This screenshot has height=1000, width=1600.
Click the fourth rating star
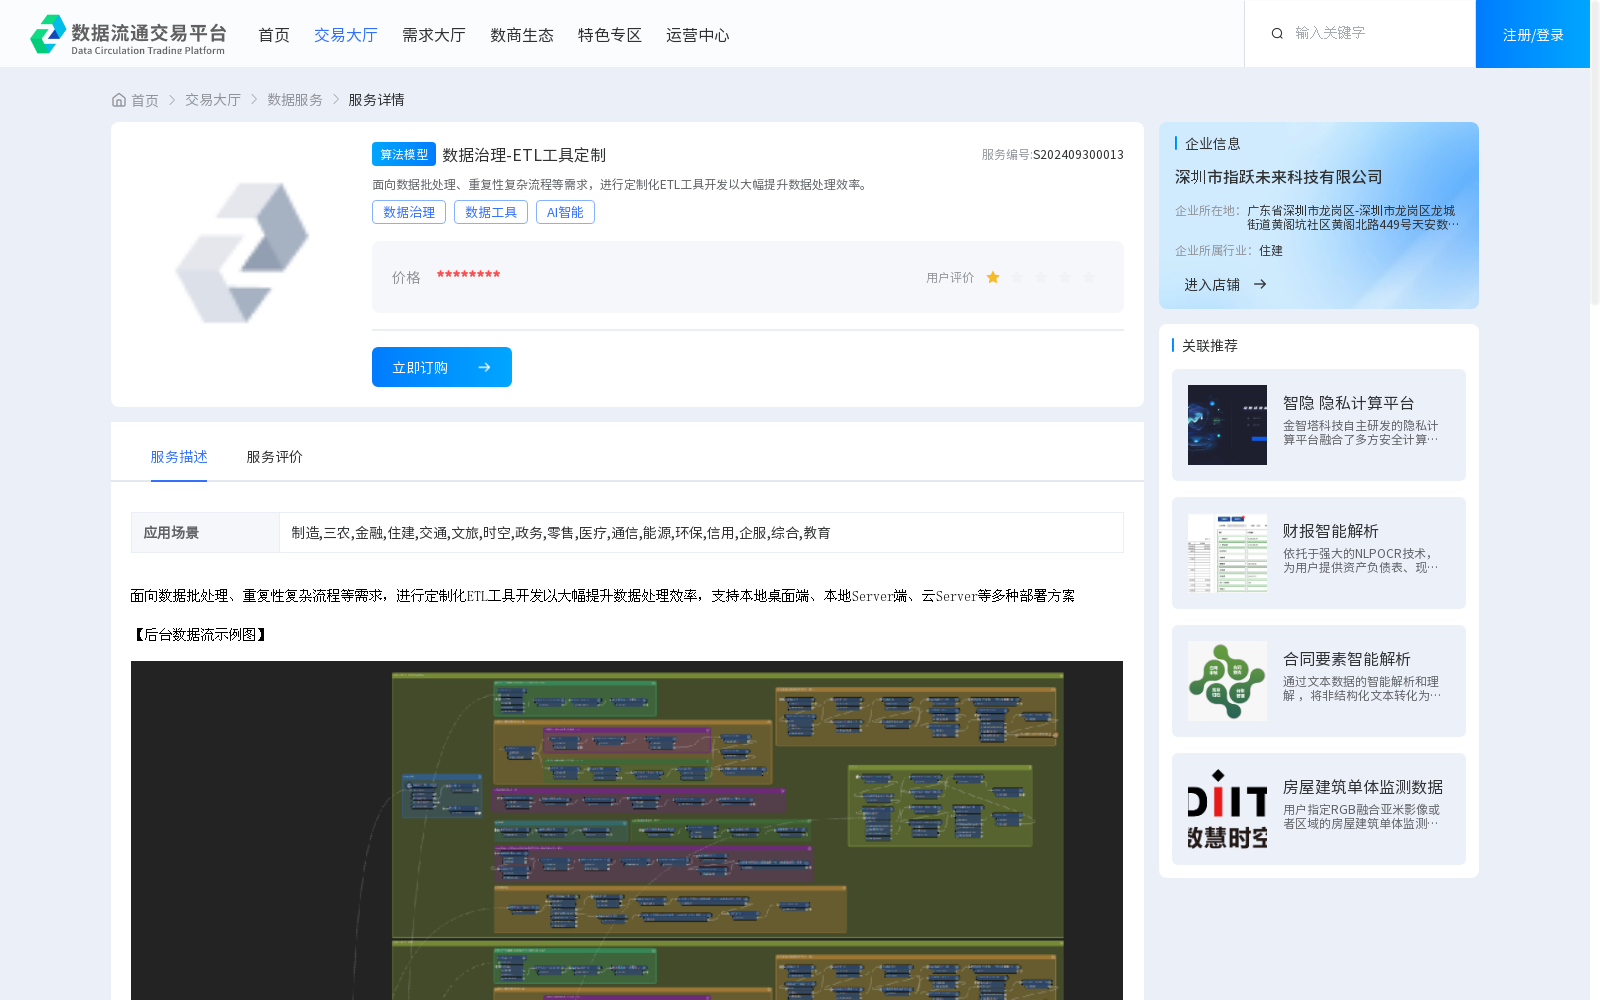[x=1065, y=277]
